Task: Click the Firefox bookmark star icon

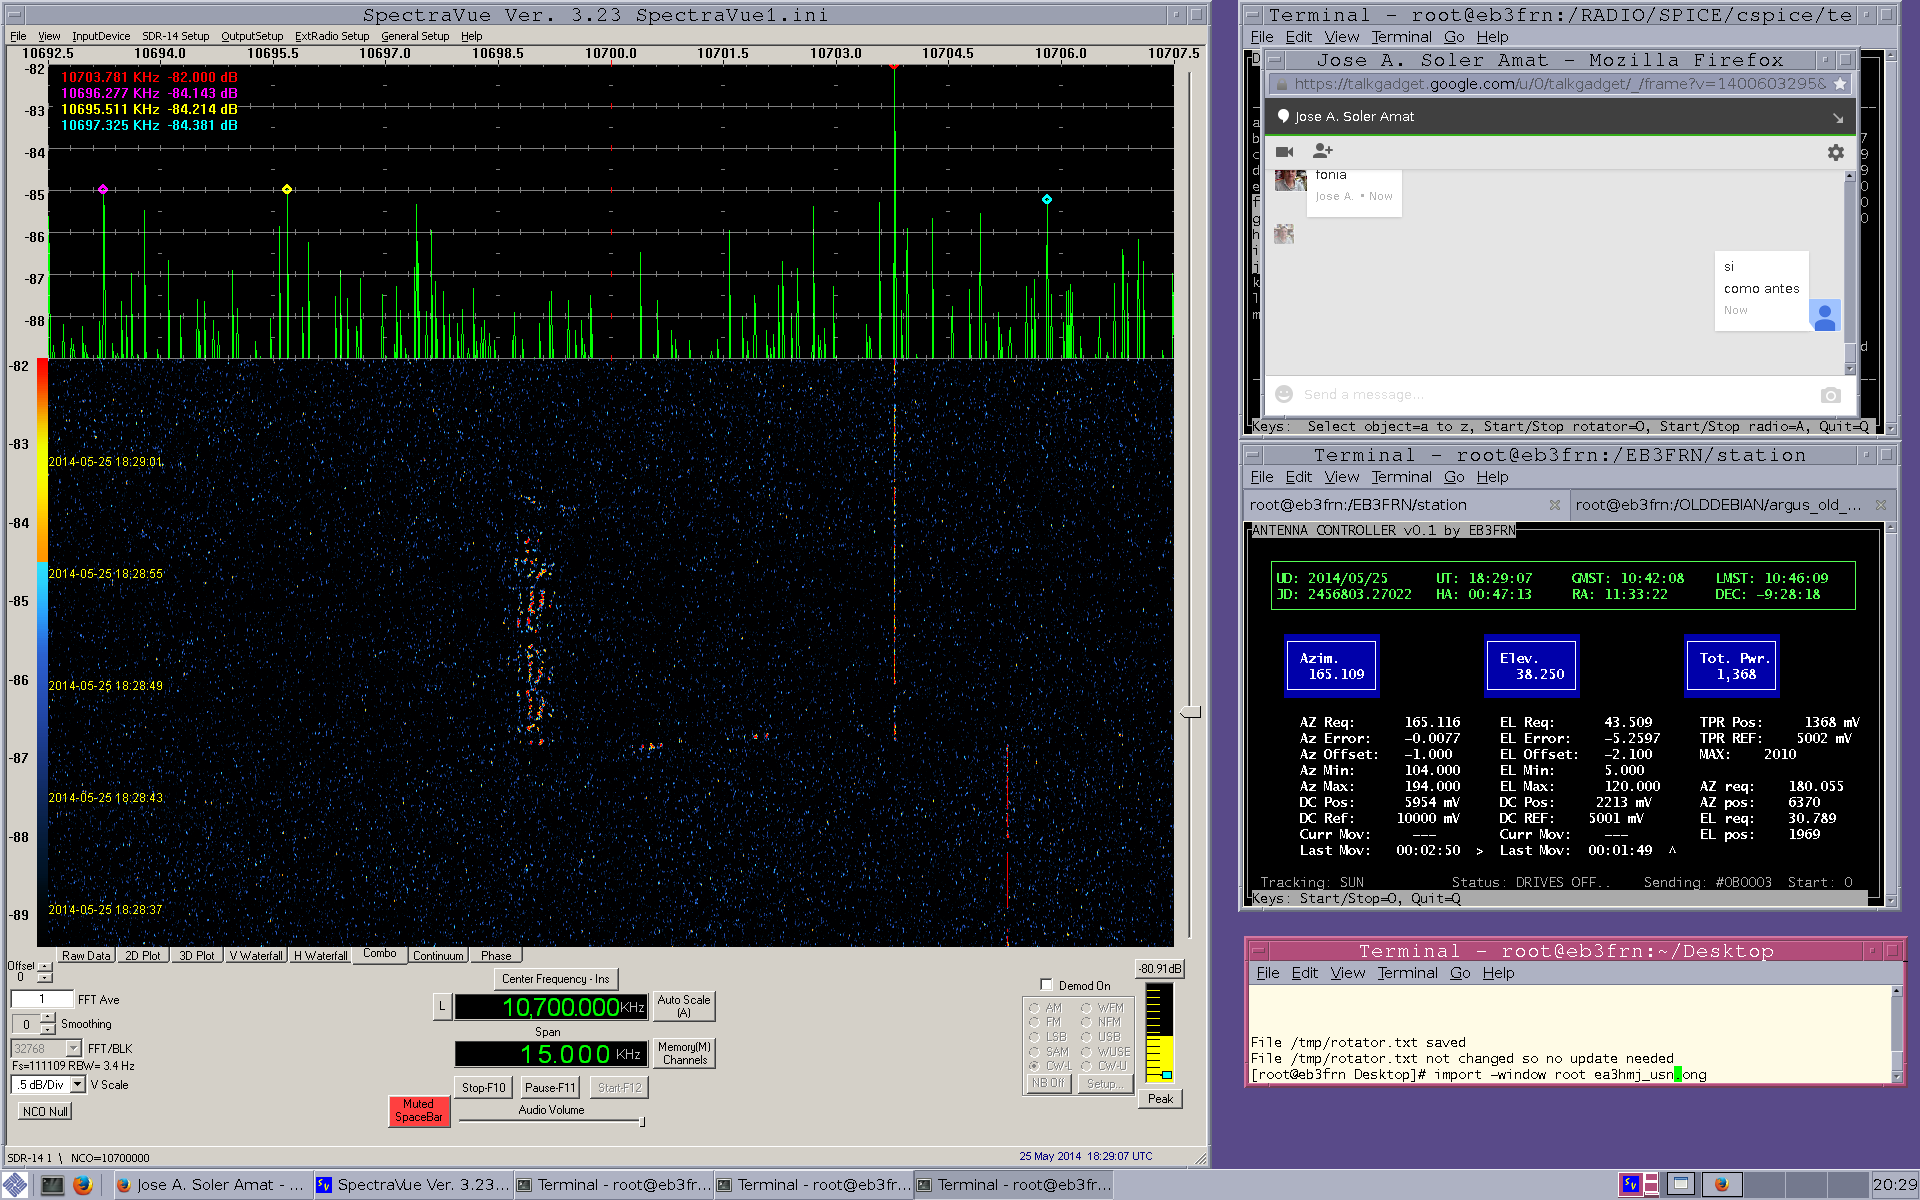Action: pos(1840,84)
